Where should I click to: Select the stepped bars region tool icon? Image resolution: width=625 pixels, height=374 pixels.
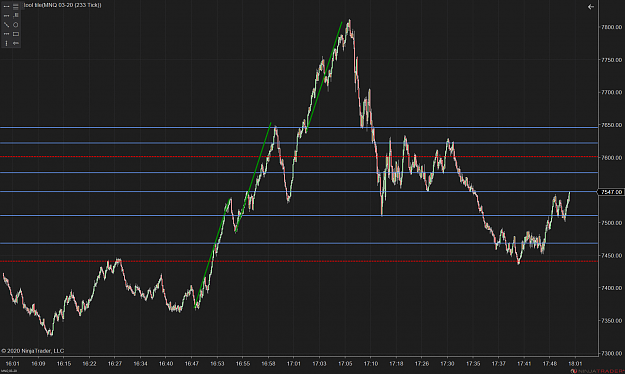click(x=16, y=16)
